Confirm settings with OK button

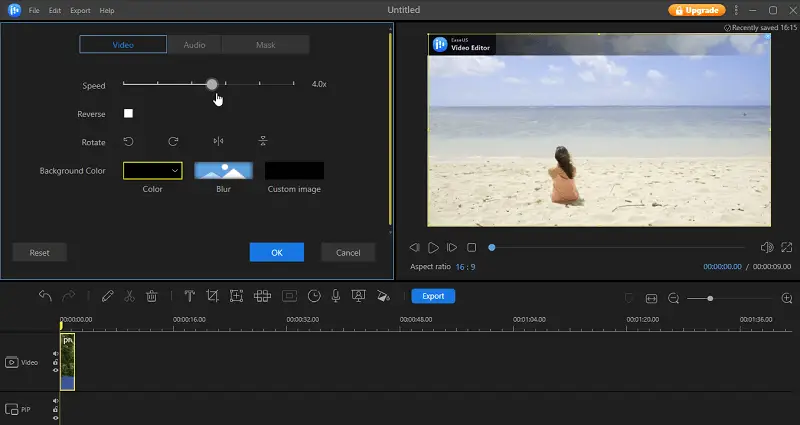277,253
